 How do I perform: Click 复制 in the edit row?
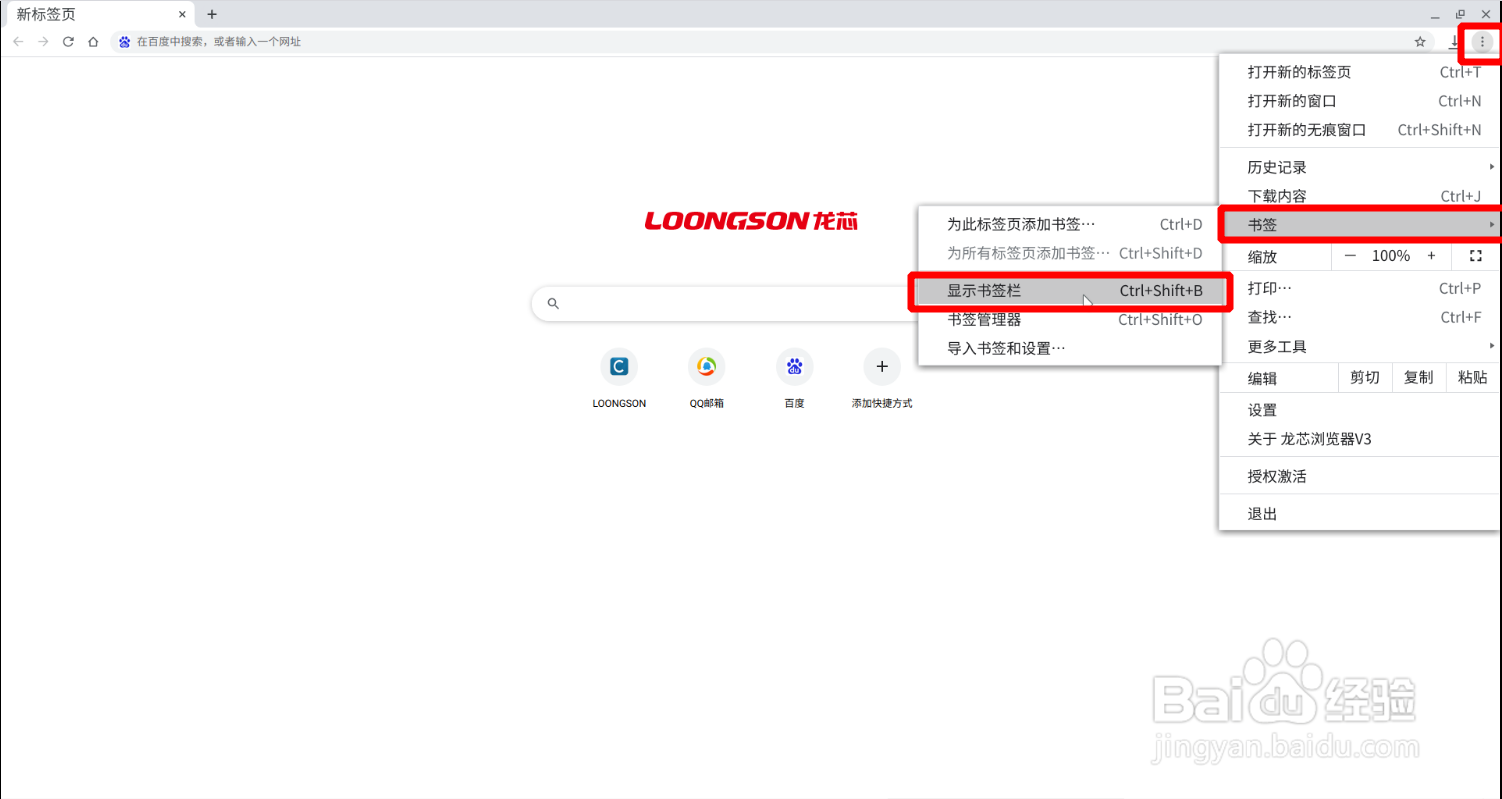pyautogui.click(x=1418, y=377)
